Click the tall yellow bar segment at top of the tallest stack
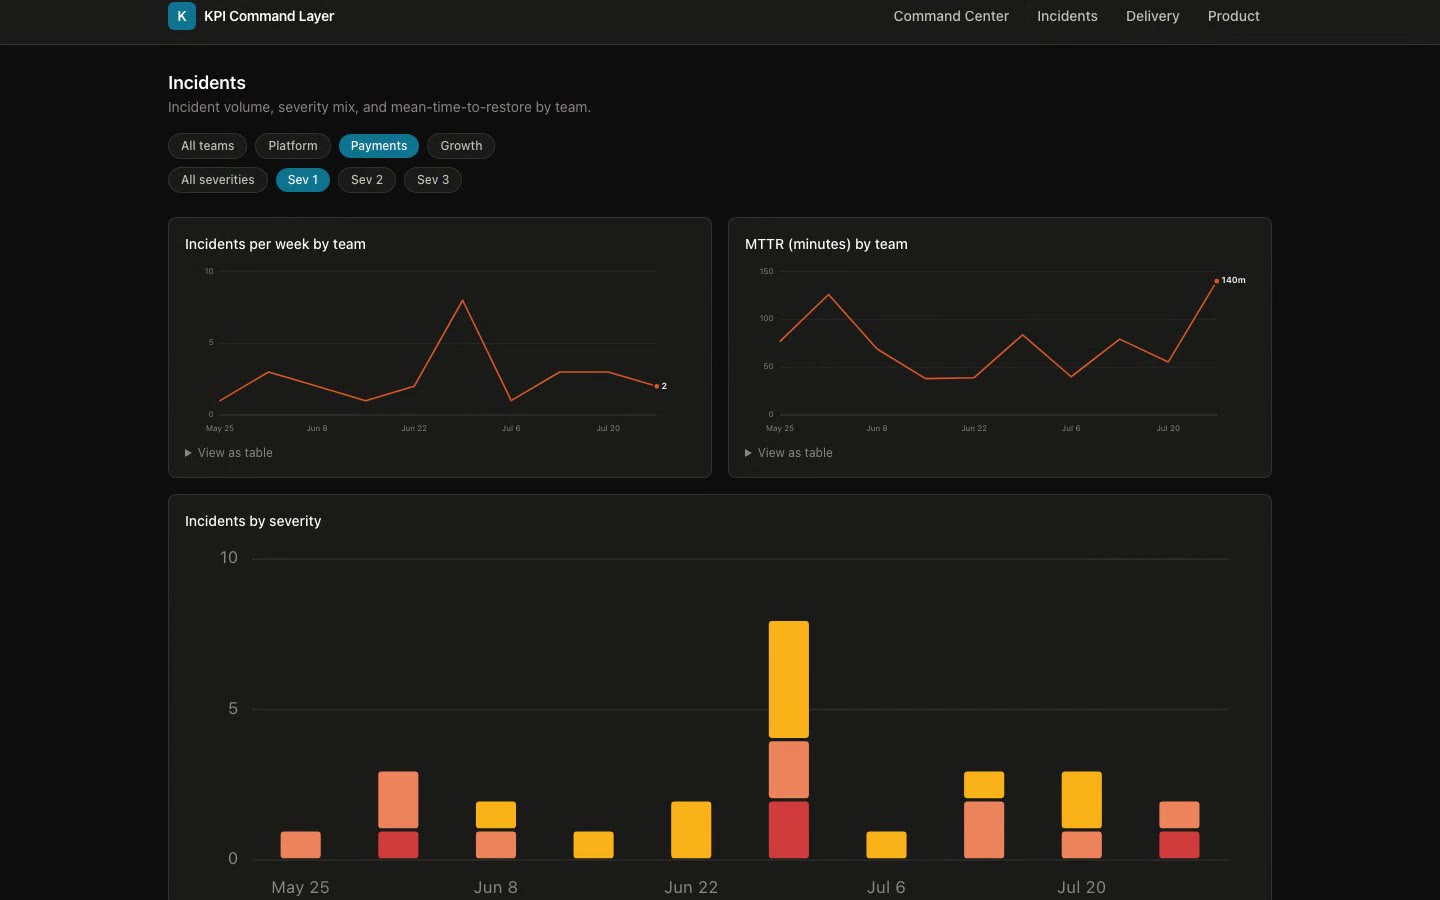This screenshot has height=900, width=1440. tap(789, 679)
